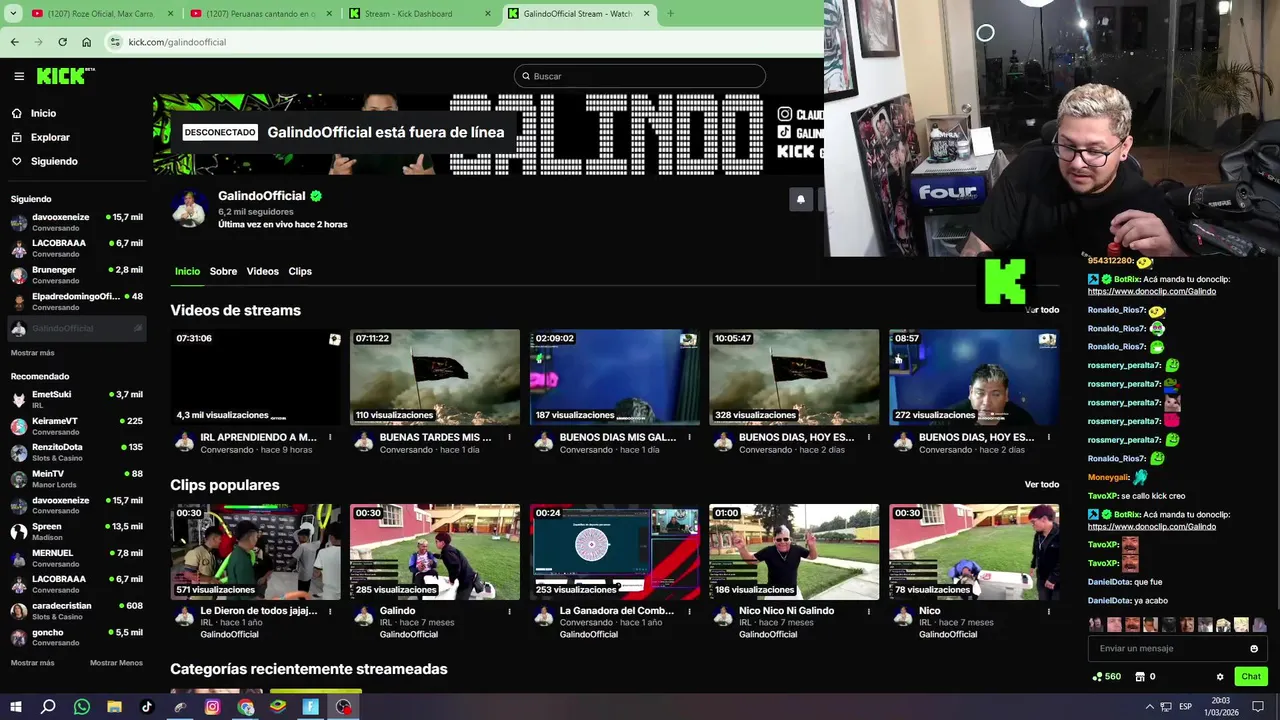
Task: Click Ver todo next to Clips populares
Action: coord(1042,485)
